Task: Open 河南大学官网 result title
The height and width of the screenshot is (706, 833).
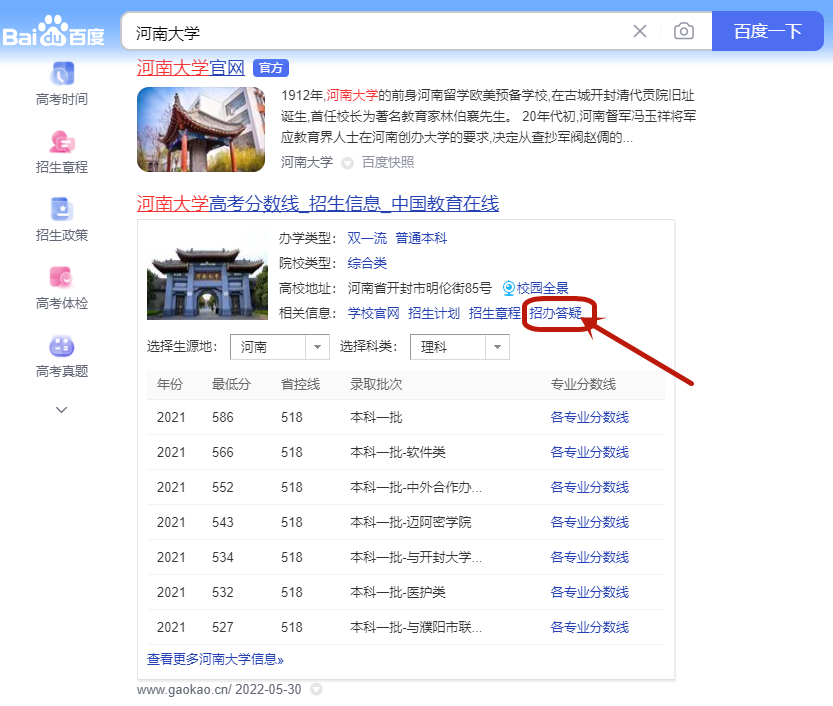Action: click(x=190, y=68)
